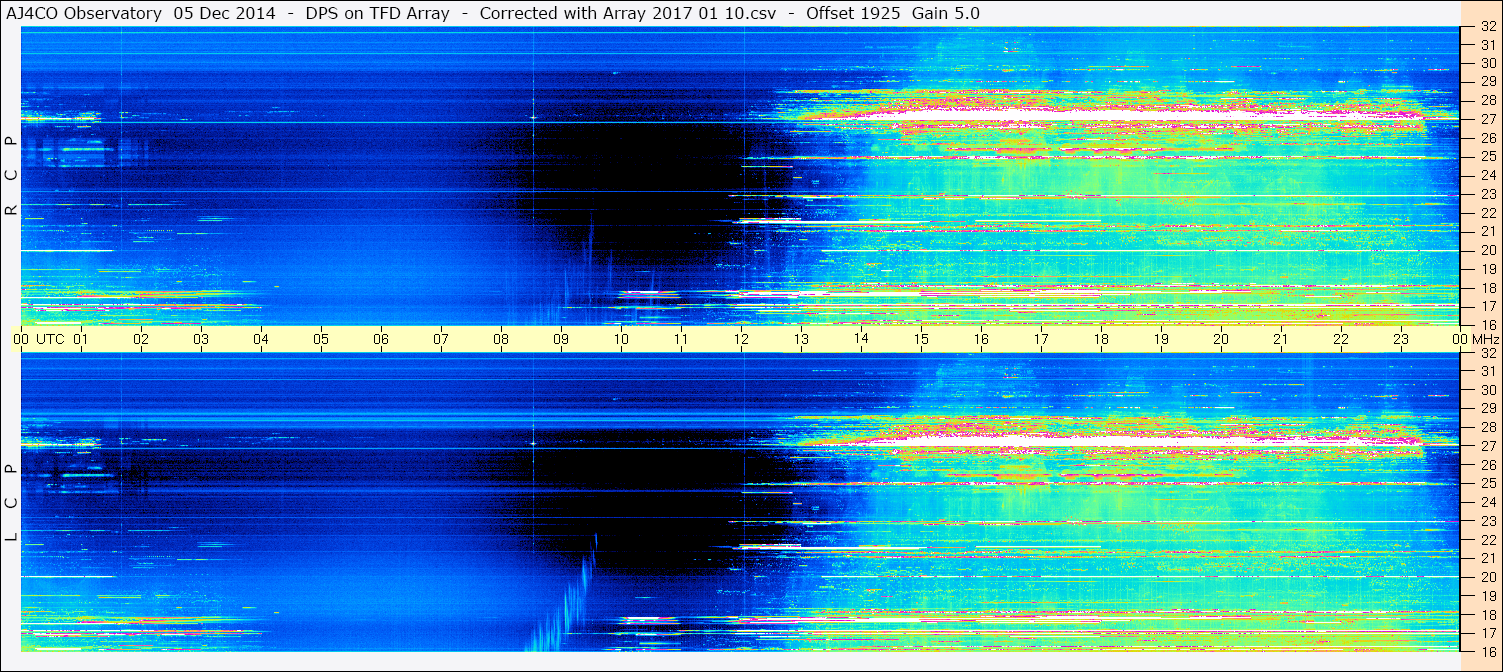Screen dimensions: 1503x672
Task: Click the 23 MHz label of the RCP panel
Action: 1487,194
